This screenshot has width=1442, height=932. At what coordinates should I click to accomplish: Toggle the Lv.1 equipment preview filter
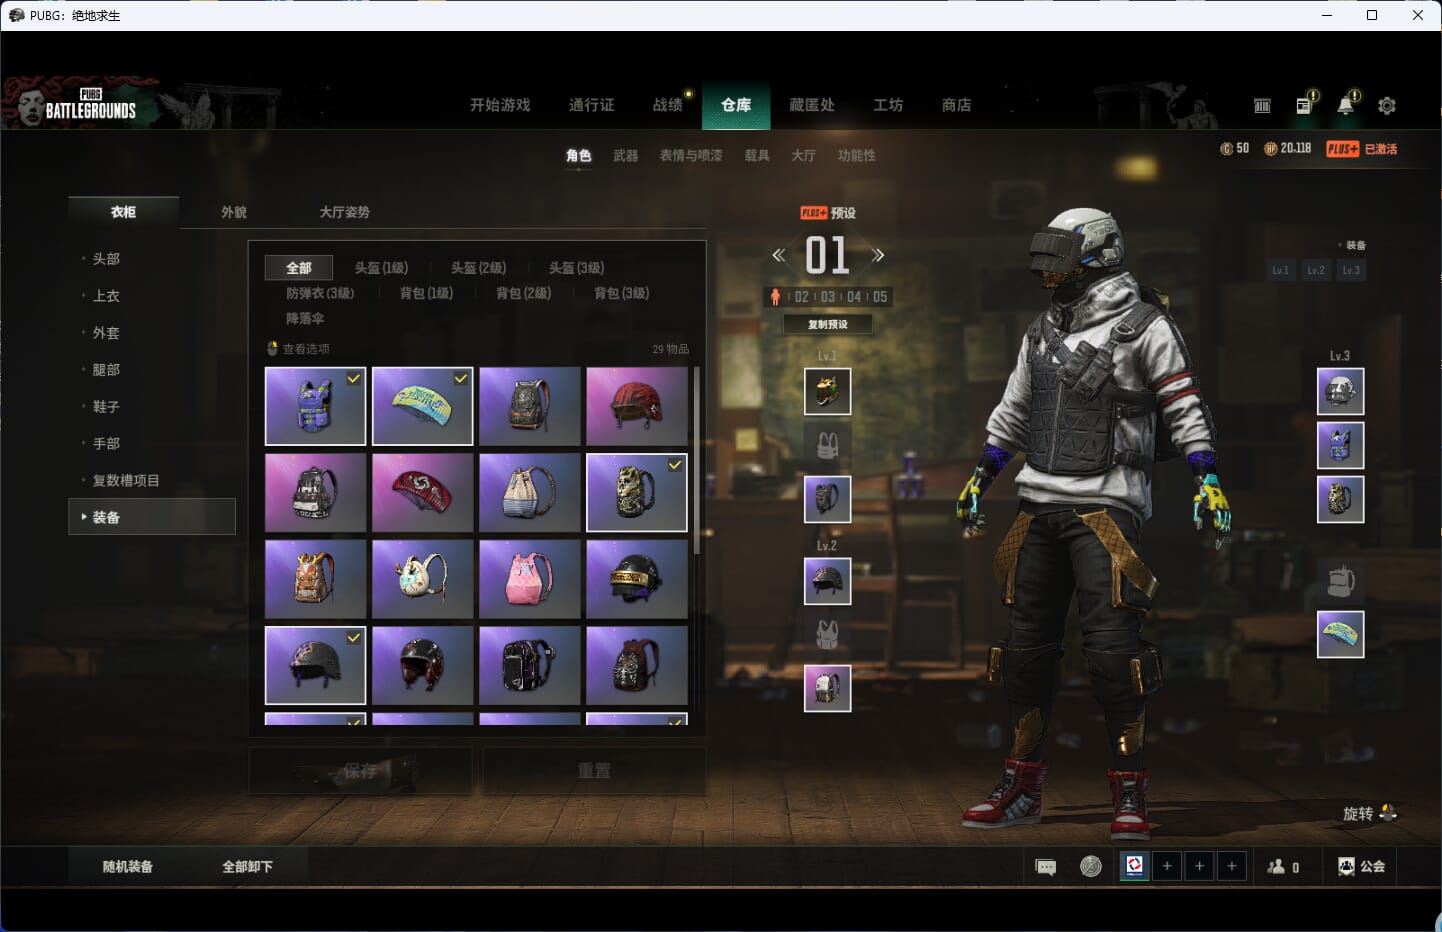pyautogui.click(x=1281, y=270)
